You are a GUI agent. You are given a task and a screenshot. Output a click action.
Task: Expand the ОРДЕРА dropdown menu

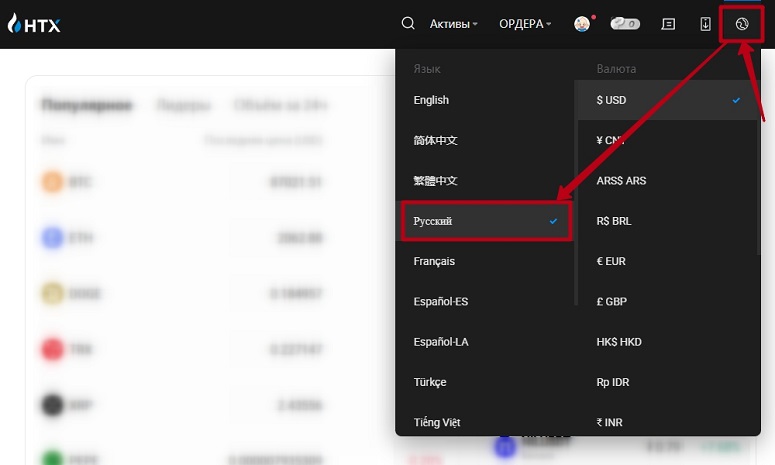point(525,24)
